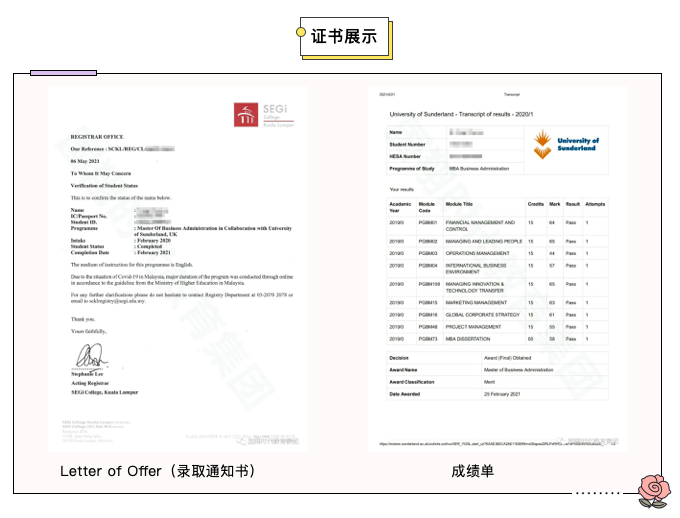Click the Intake value February 2020
Viewport: 680px width, 518px height.
(154, 240)
